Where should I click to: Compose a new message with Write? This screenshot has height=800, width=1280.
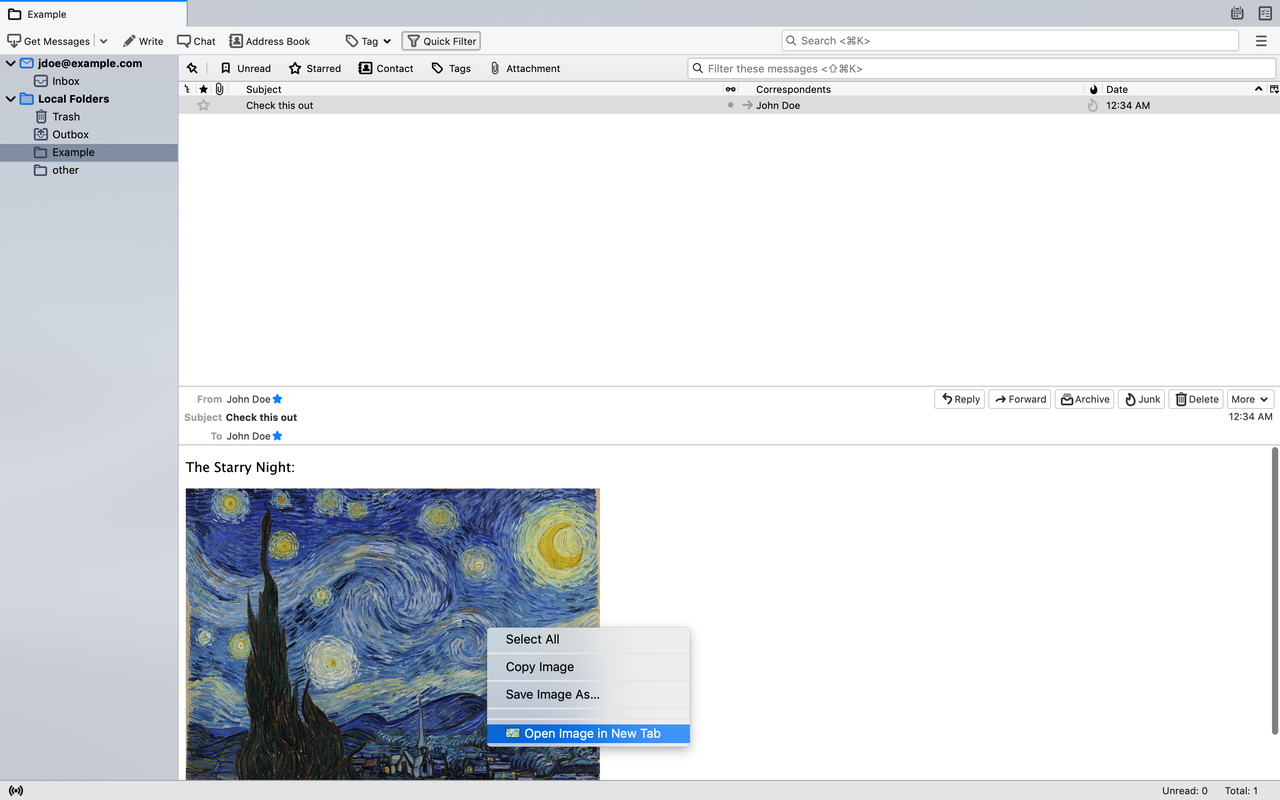[143, 41]
